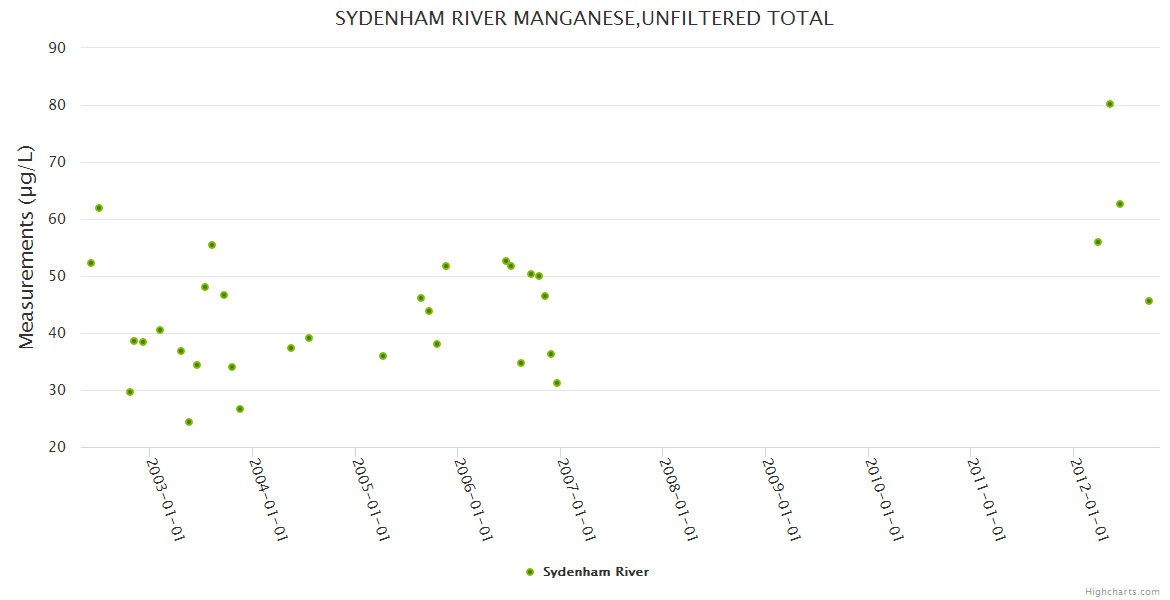The height and width of the screenshot is (600, 1170).
Task: Select the leftmost data point near 52
Action: [91, 263]
